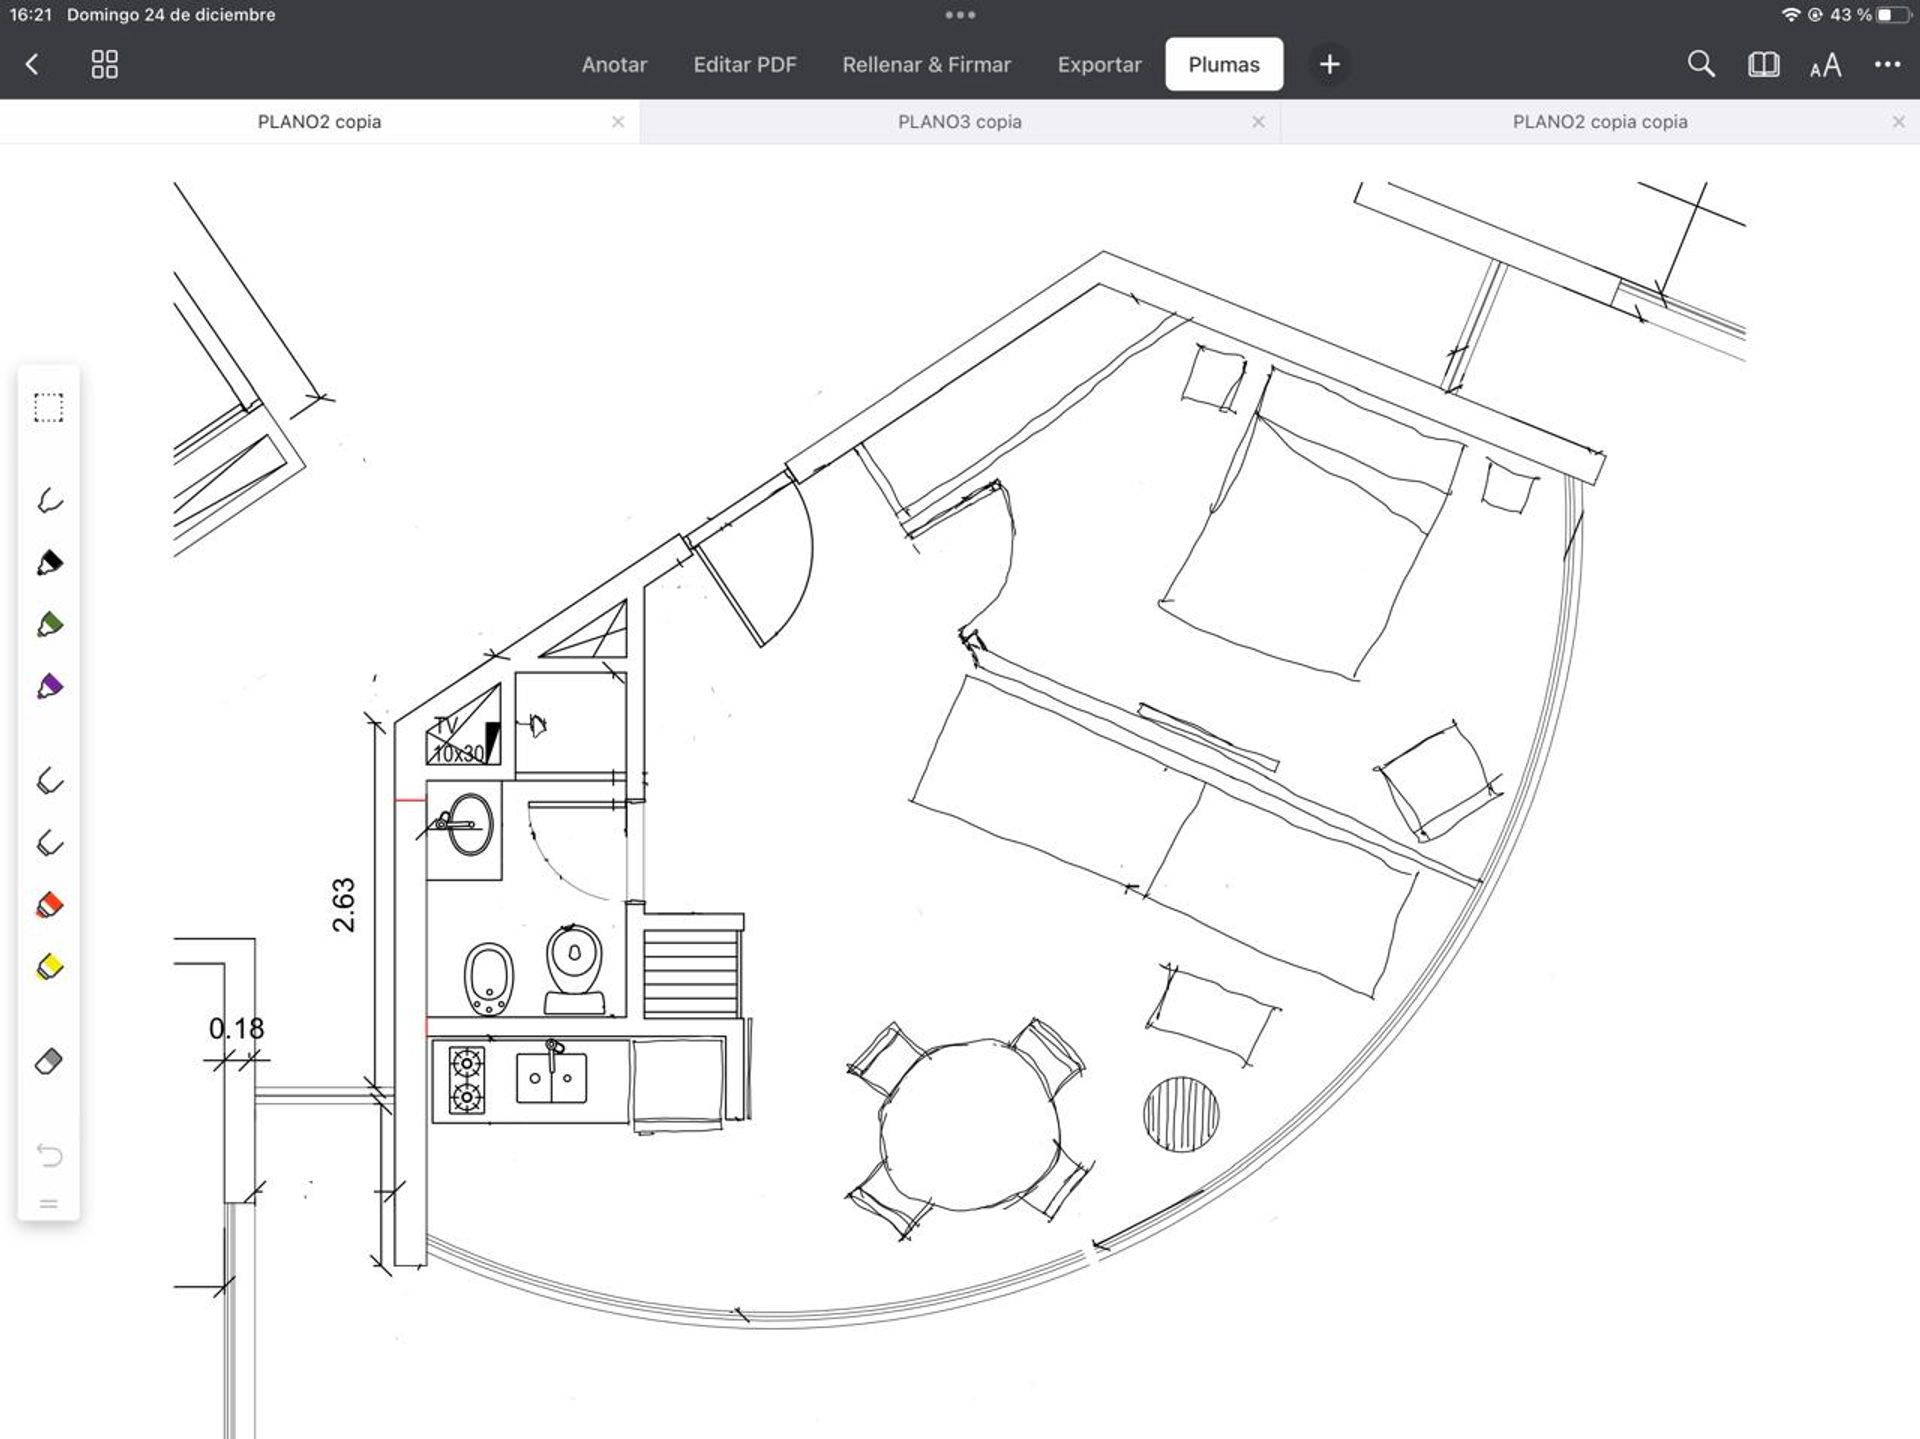The width and height of the screenshot is (1920, 1439).
Task: Pick the green pen
Action: [49, 625]
